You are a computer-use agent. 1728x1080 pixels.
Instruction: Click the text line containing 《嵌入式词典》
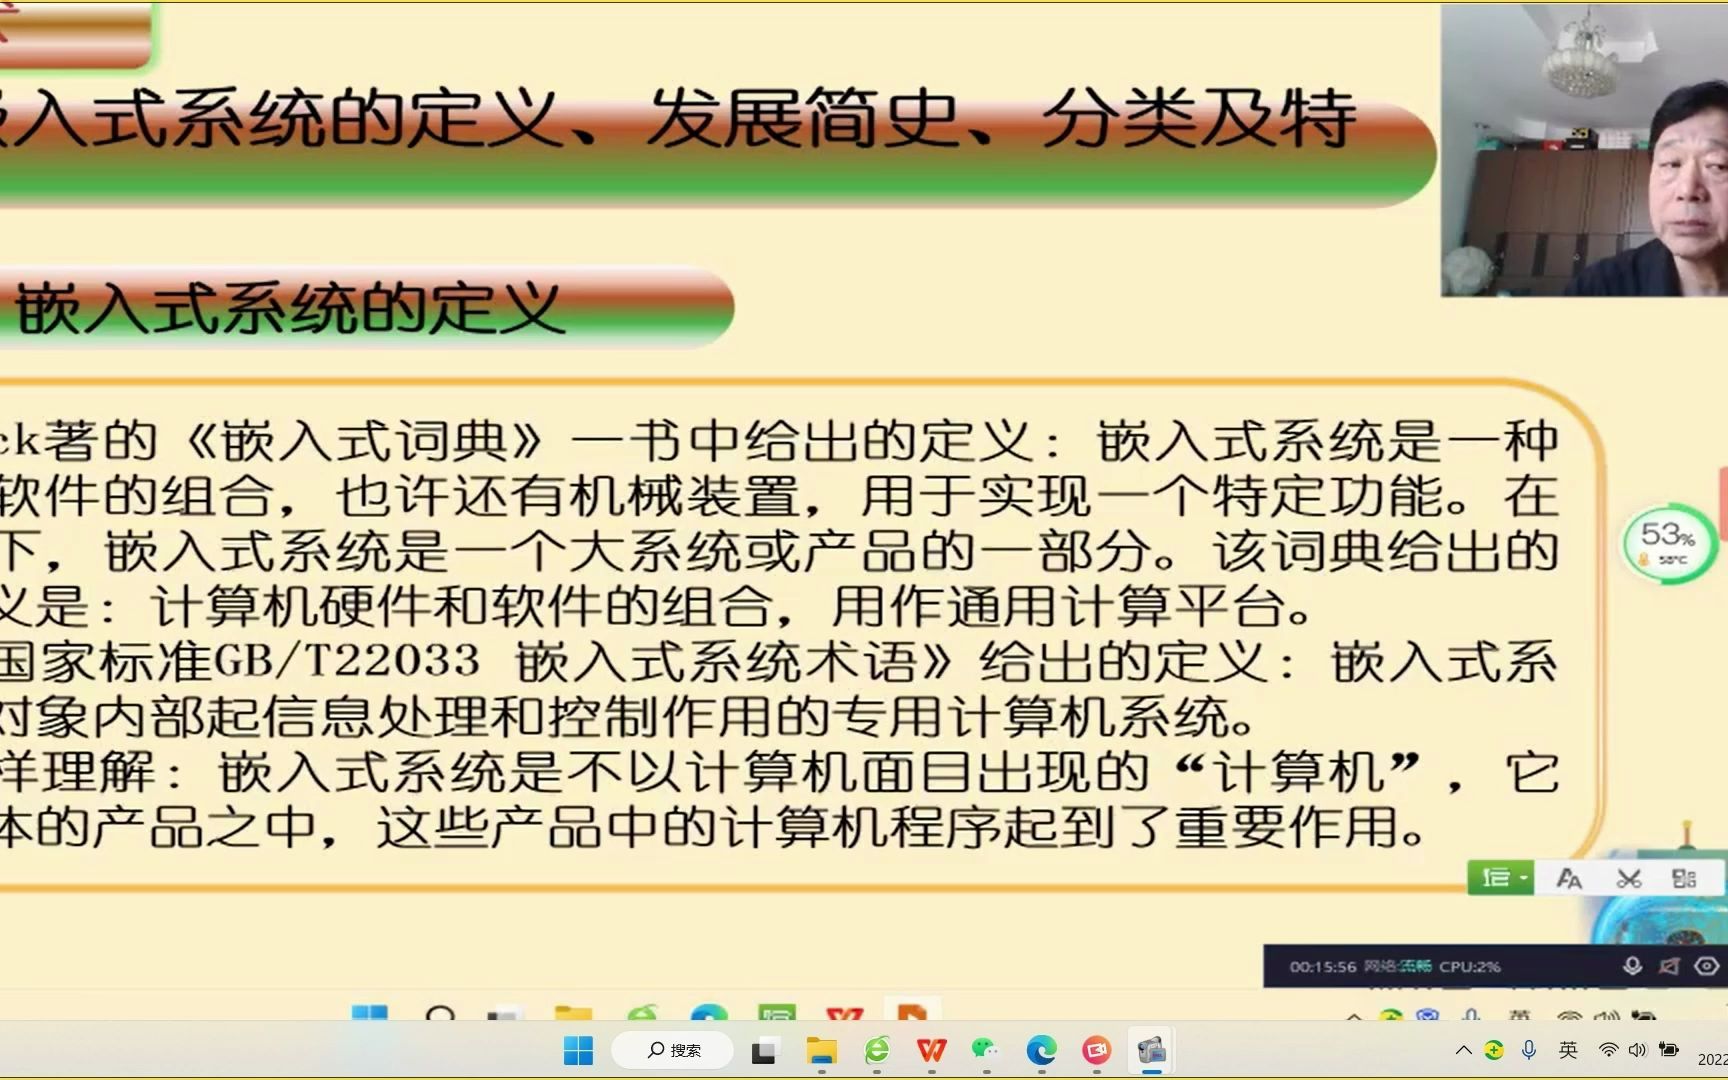pos(780,441)
